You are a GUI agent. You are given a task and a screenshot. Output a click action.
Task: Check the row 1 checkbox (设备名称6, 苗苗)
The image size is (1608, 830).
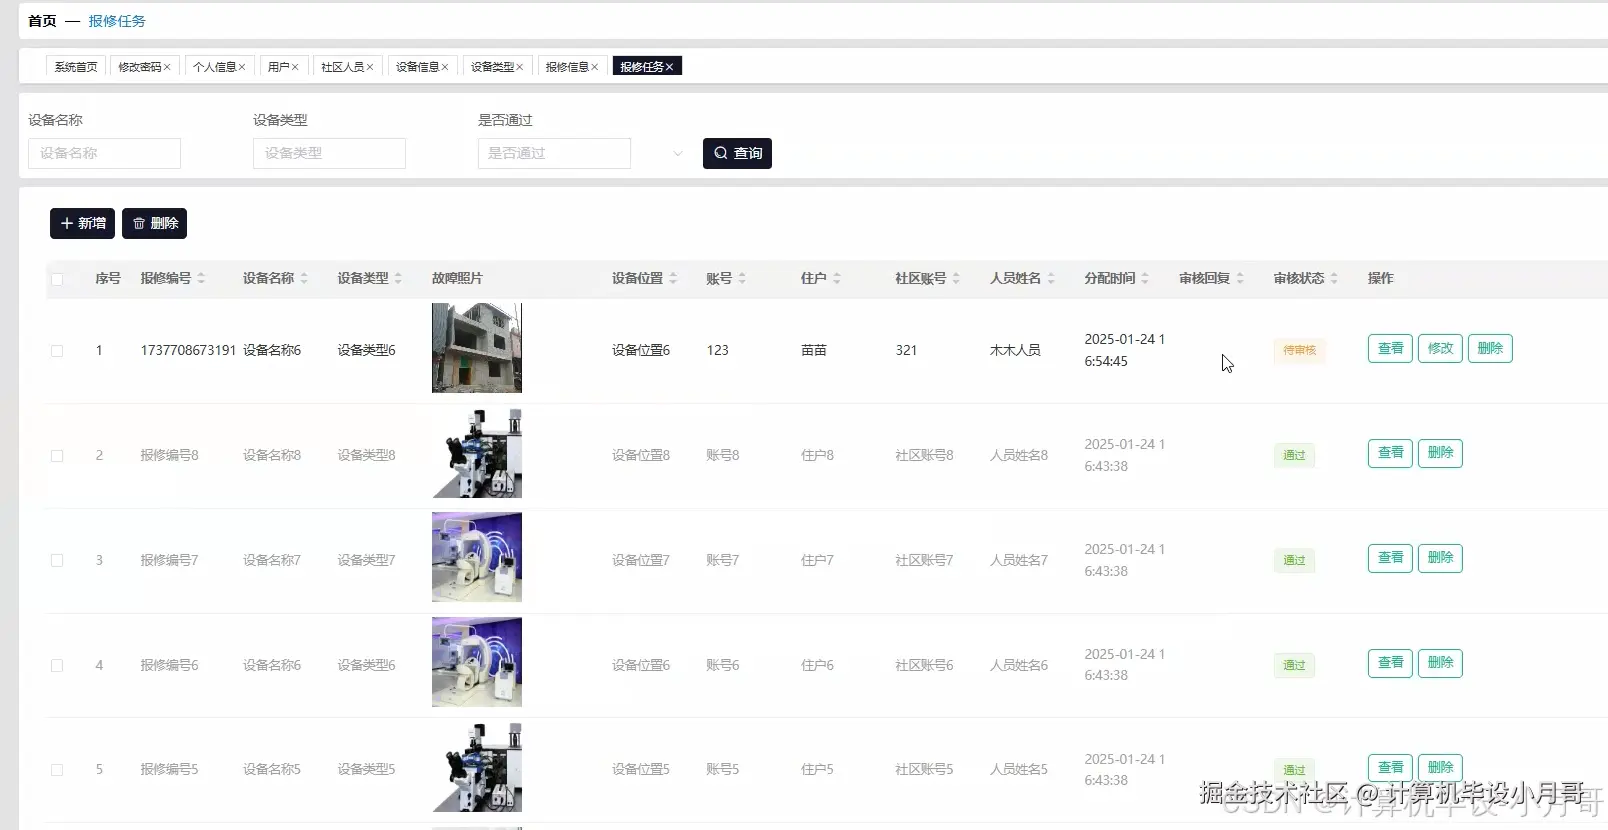click(x=57, y=351)
